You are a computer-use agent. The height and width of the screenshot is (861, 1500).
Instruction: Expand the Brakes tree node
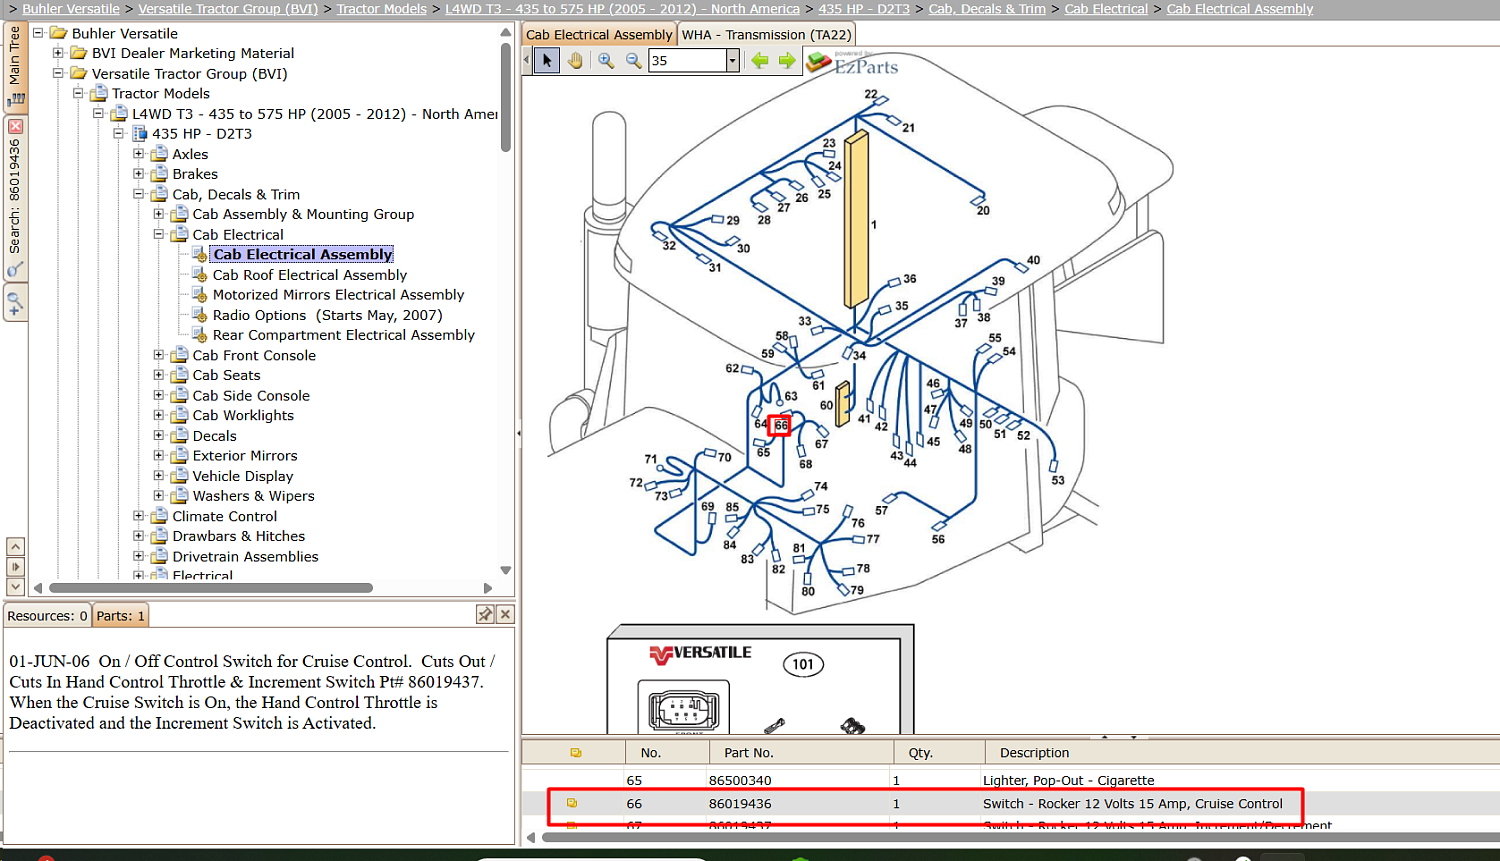pos(139,174)
